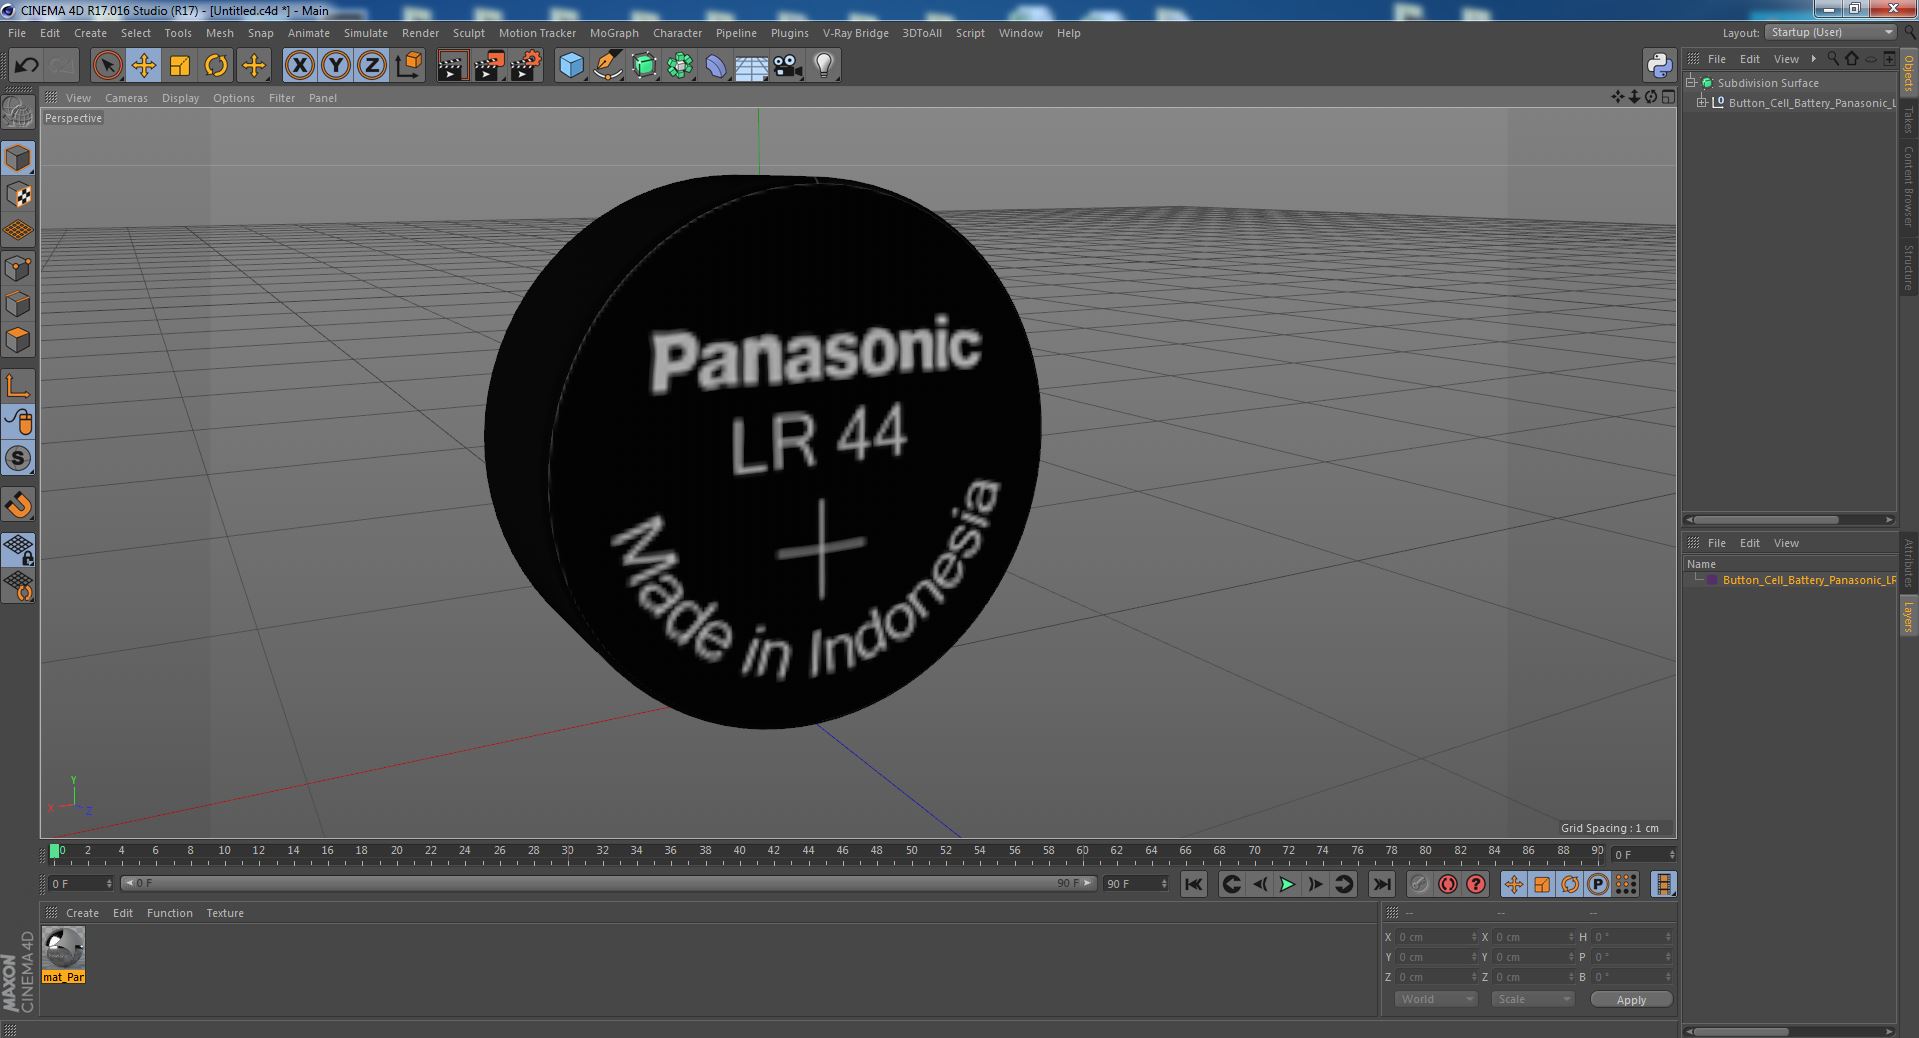The width and height of the screenshot is (1919, 1038).
Task: Add Floor environment object icon
Action: [x=751, y=66]
